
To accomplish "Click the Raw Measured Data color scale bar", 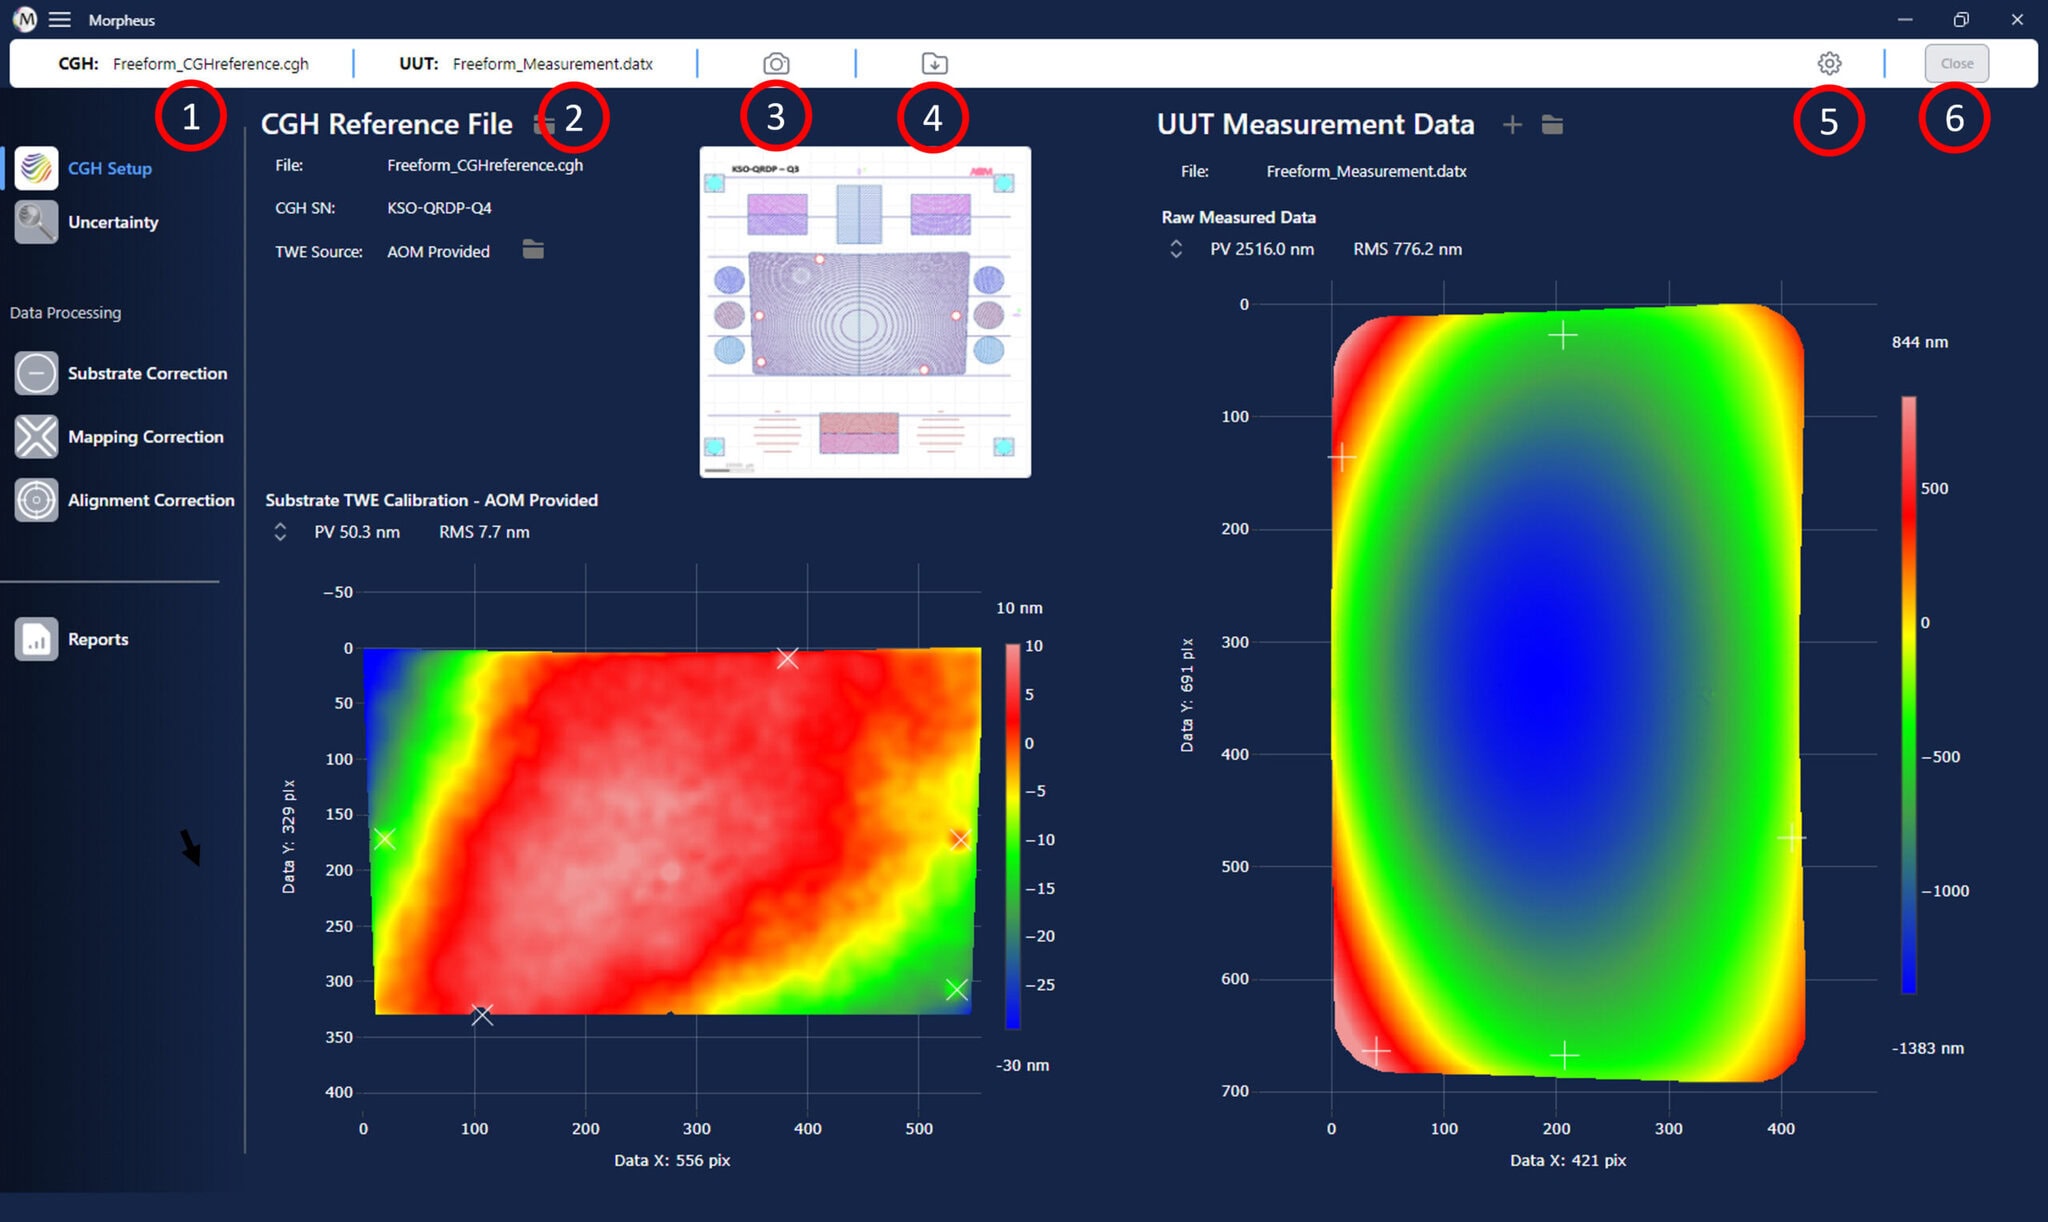I will pos(1908,695).
